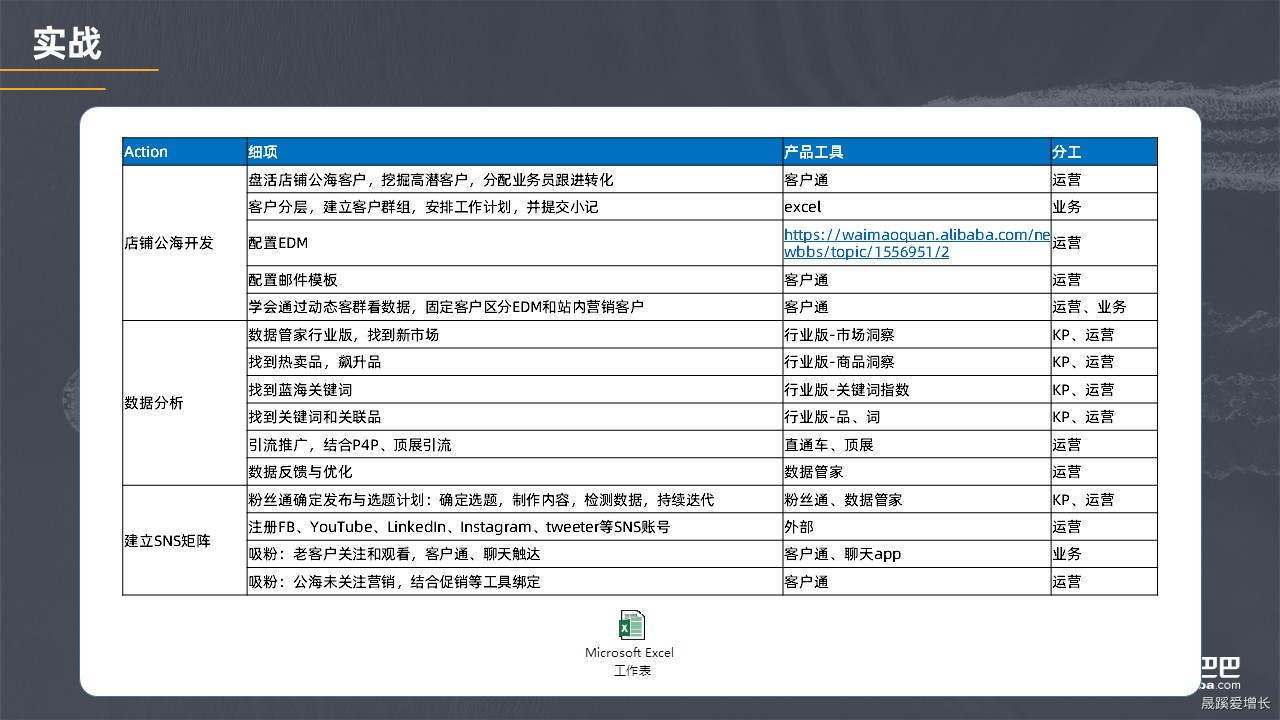Open the waimaoquan.alibaba.com topic link
Screen dimensions: 1280x720
[916, 243]
